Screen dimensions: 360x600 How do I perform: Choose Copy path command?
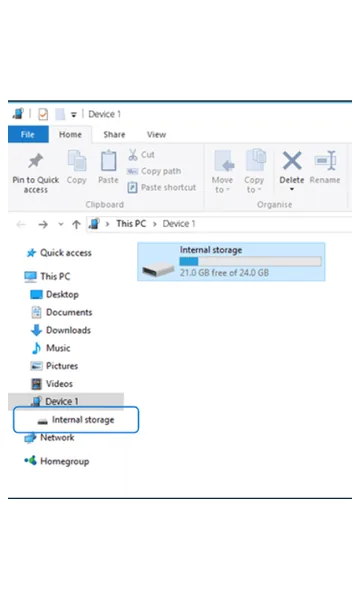click(154, 171)
